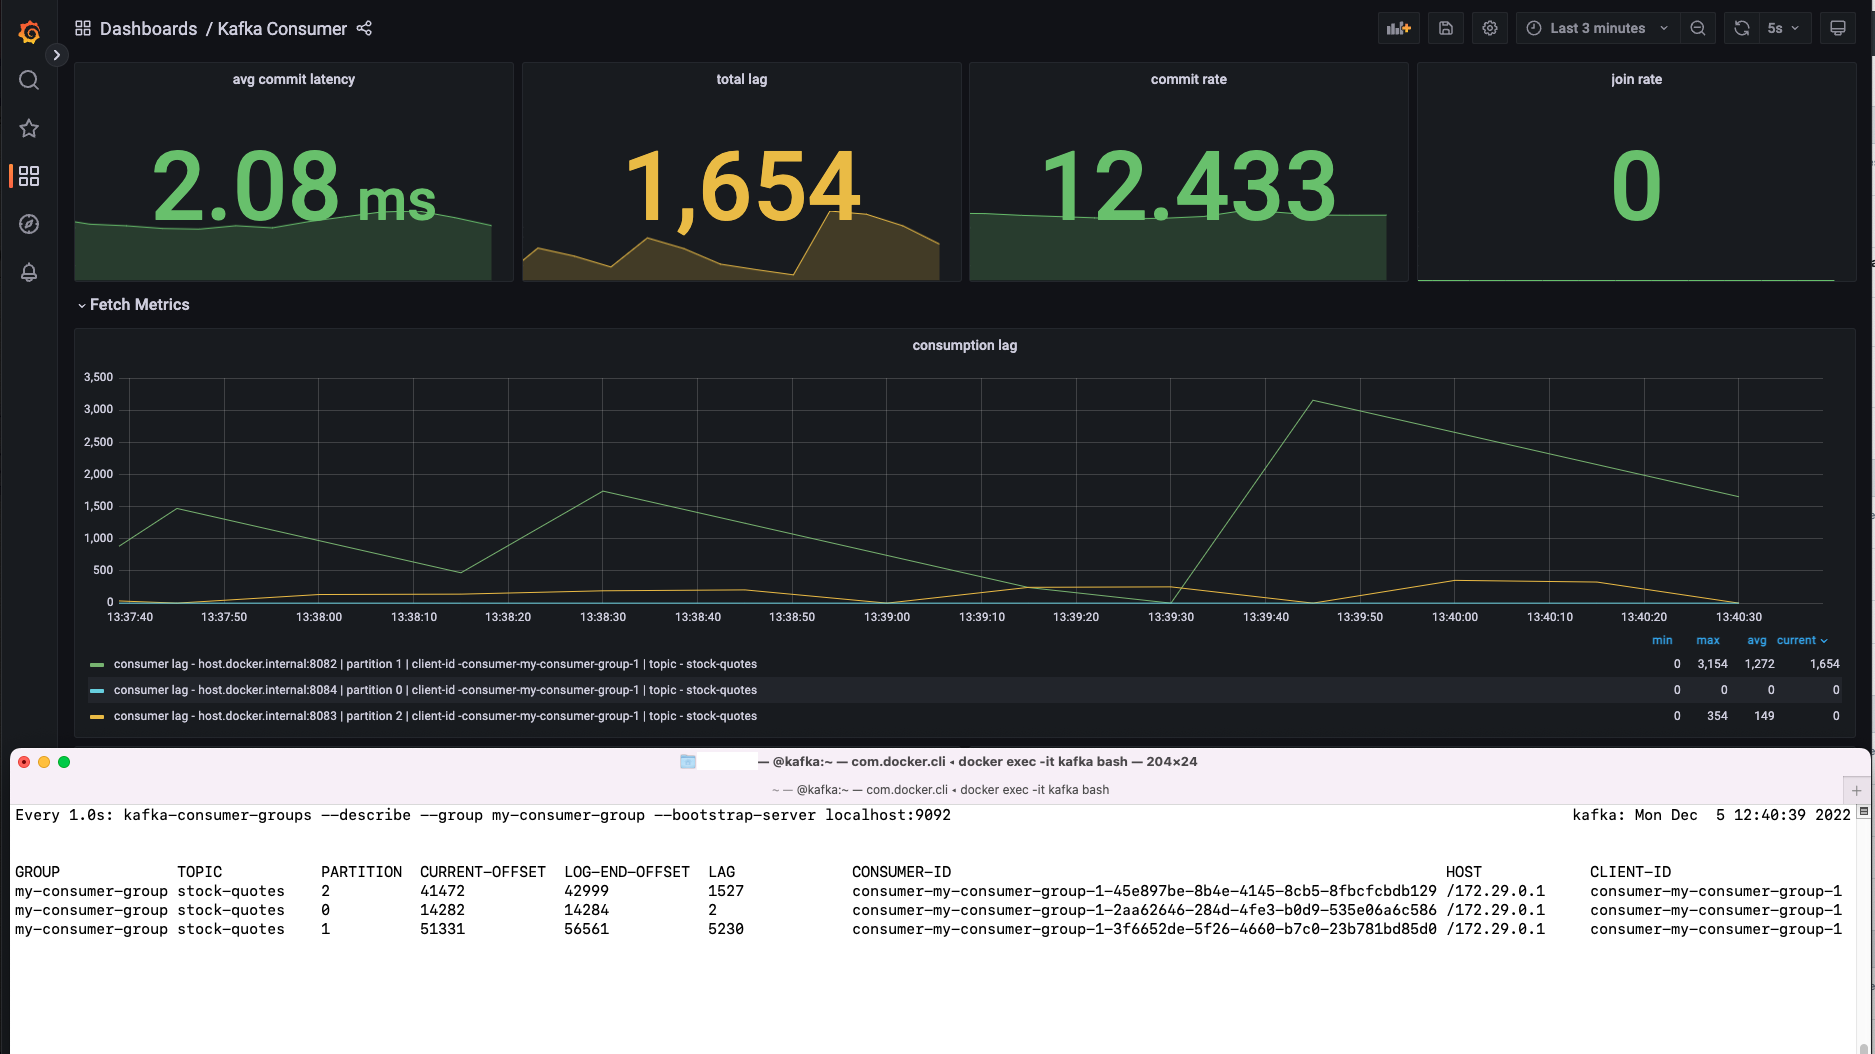Click the commit rate panel title
Viewport: 1875px width, 1054px height.
pos(1188,79)
